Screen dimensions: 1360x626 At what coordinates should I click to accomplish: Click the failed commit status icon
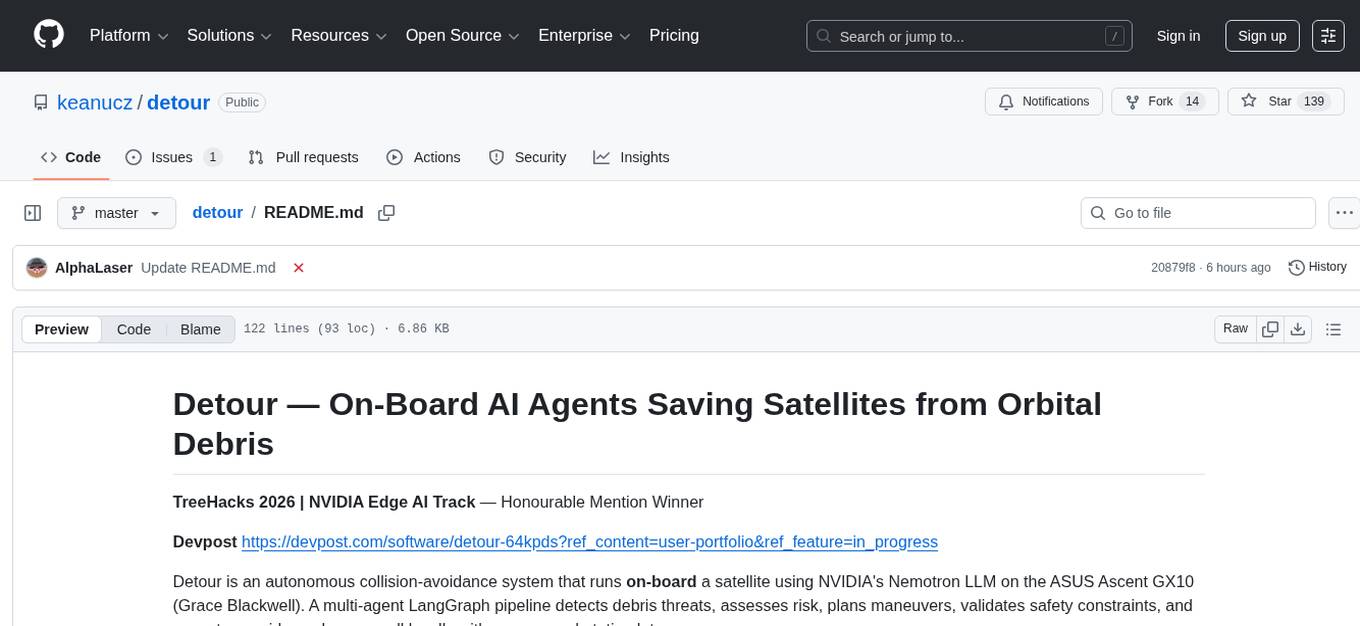pyautogui.click(x=298, y=268)
